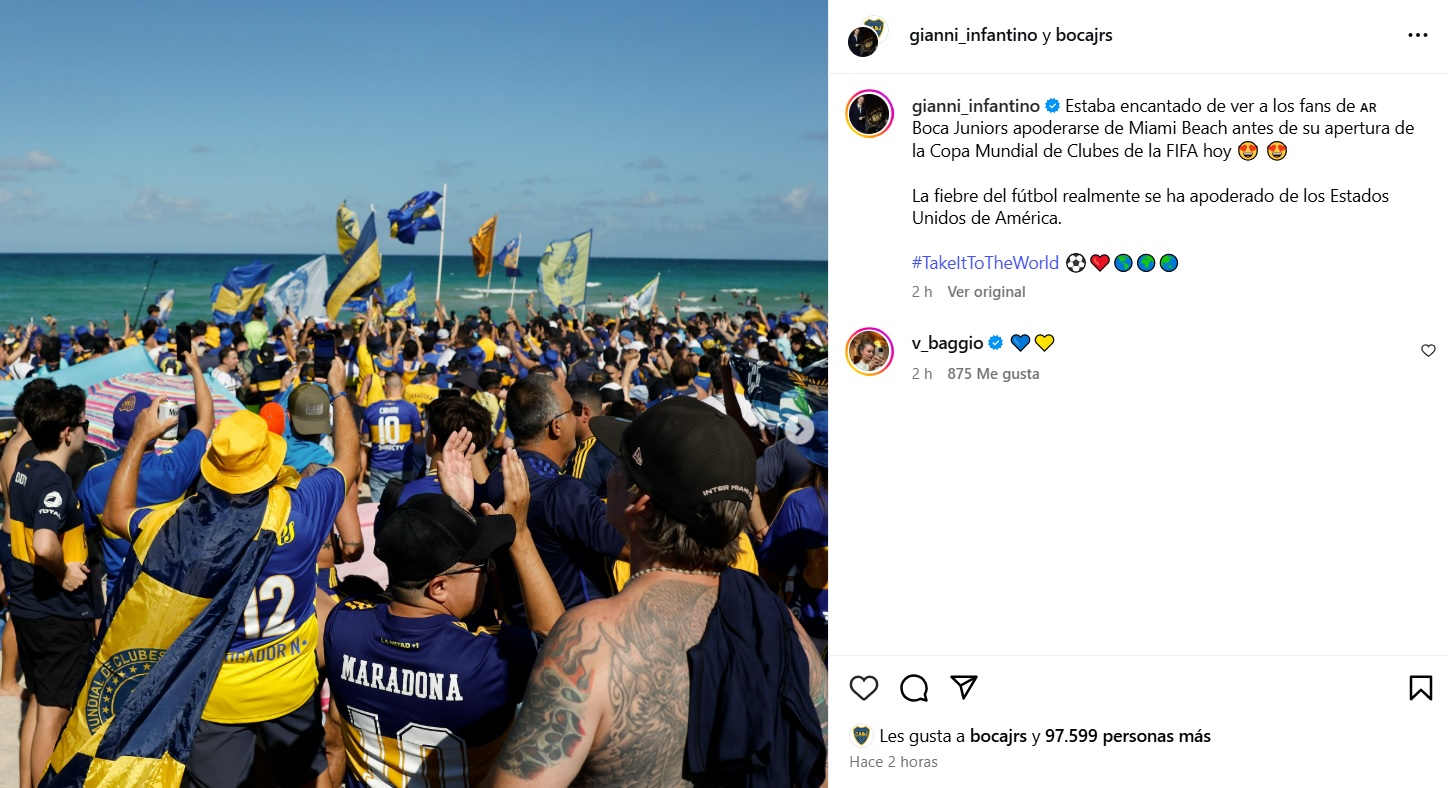The width and height of the screenshot is (1448, 788).
Task: Click the Boca Juniors badge beside likes
Action: pyautogui.click(x=861, y=736)
